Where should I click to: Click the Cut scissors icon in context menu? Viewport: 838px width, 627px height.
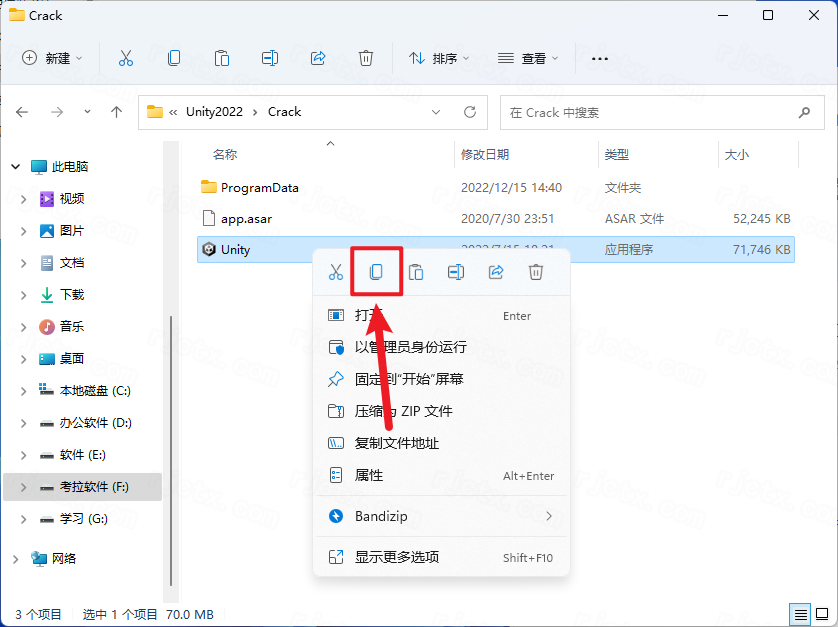[336, 272]
